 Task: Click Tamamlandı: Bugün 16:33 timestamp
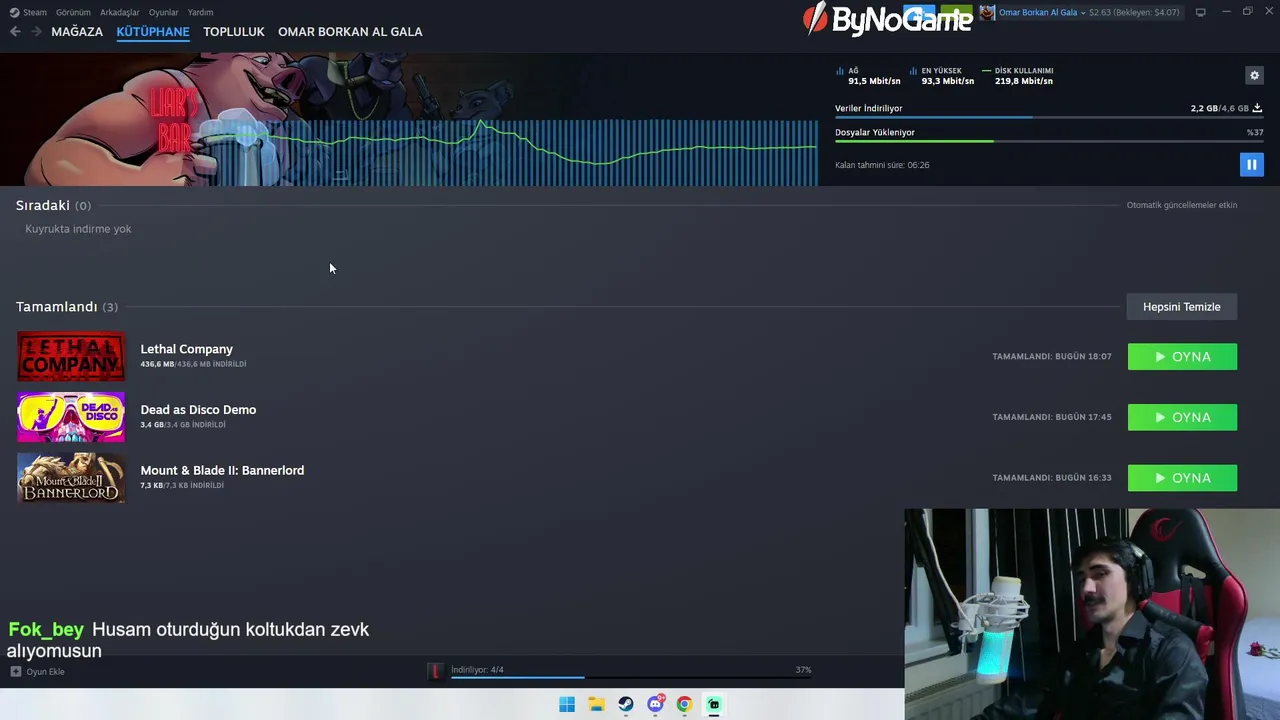(x=1052, y=478)
